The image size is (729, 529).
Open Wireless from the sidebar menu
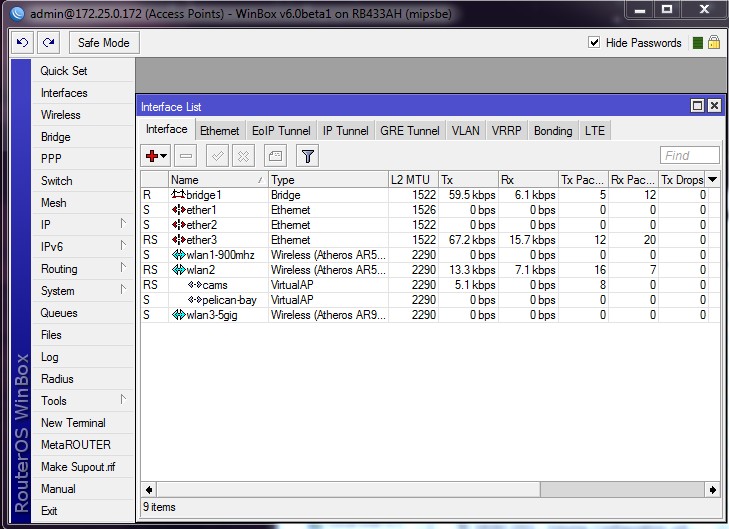[61, 115]
